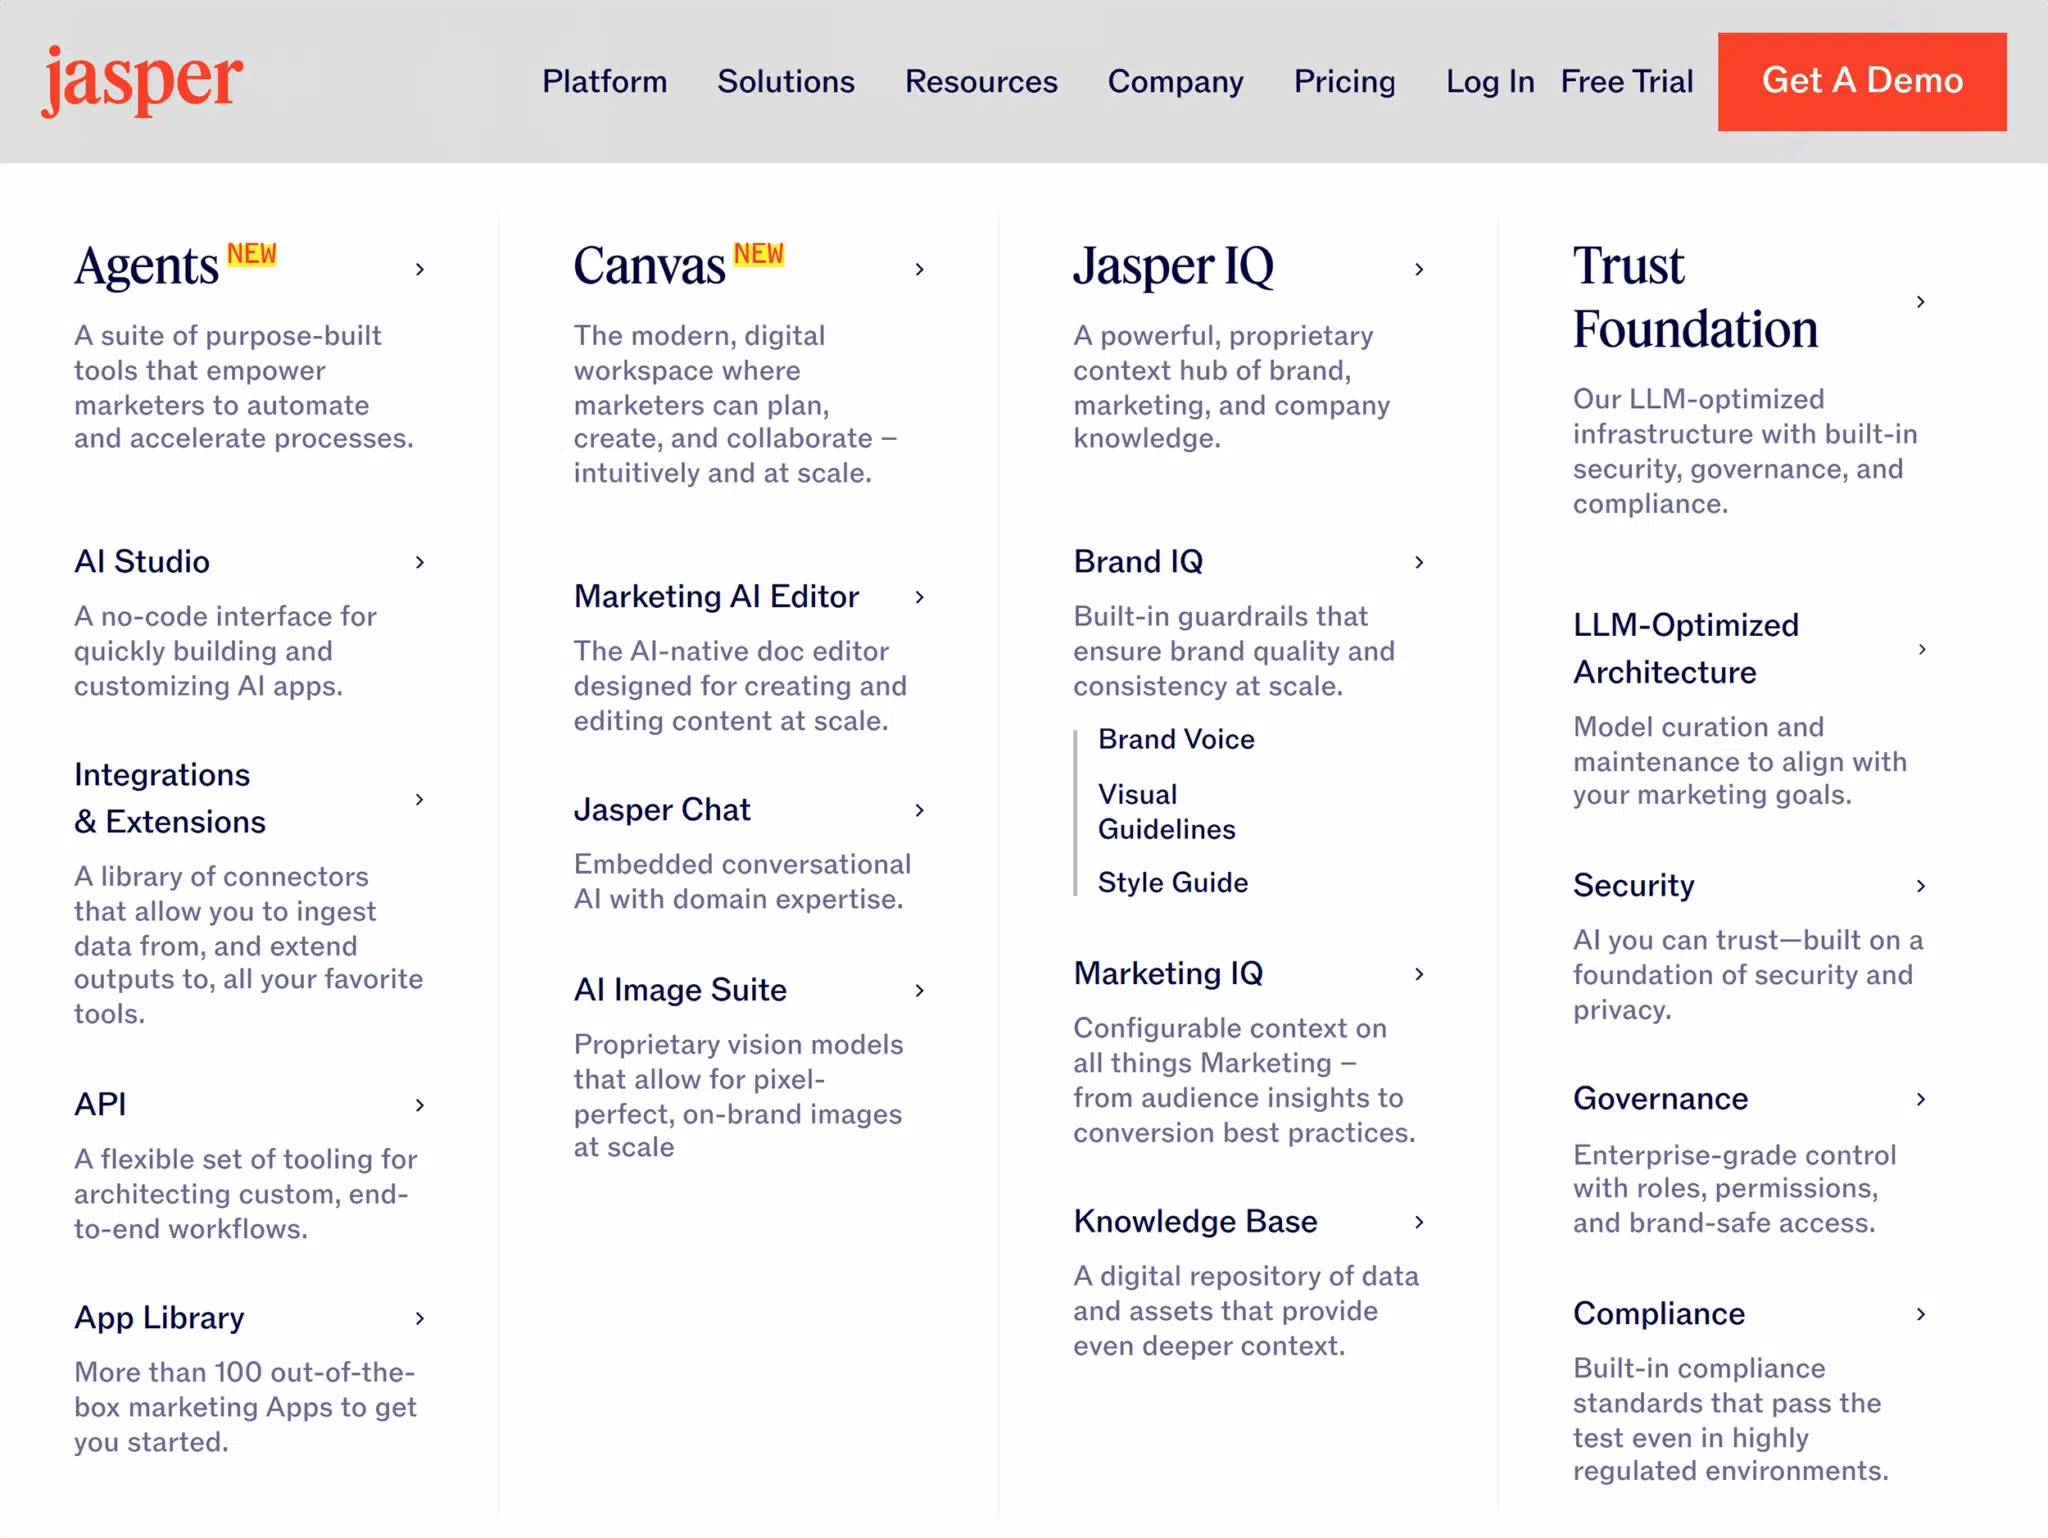Open the Trust Foundation heading link
This screenshot has height=1538, width=2048.
[1696, 298]
